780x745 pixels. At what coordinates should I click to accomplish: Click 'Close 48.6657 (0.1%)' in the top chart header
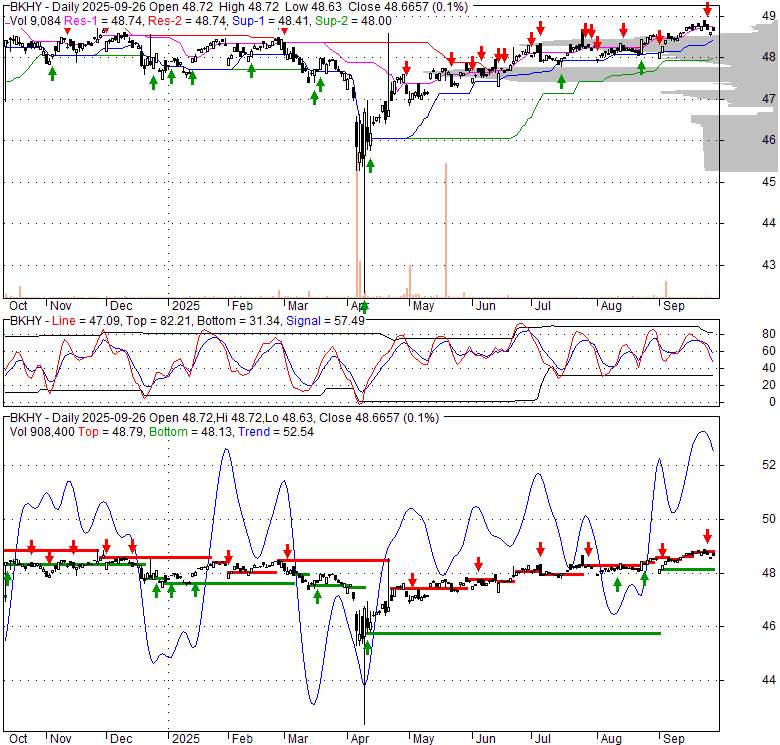click(x=408, y=7)
